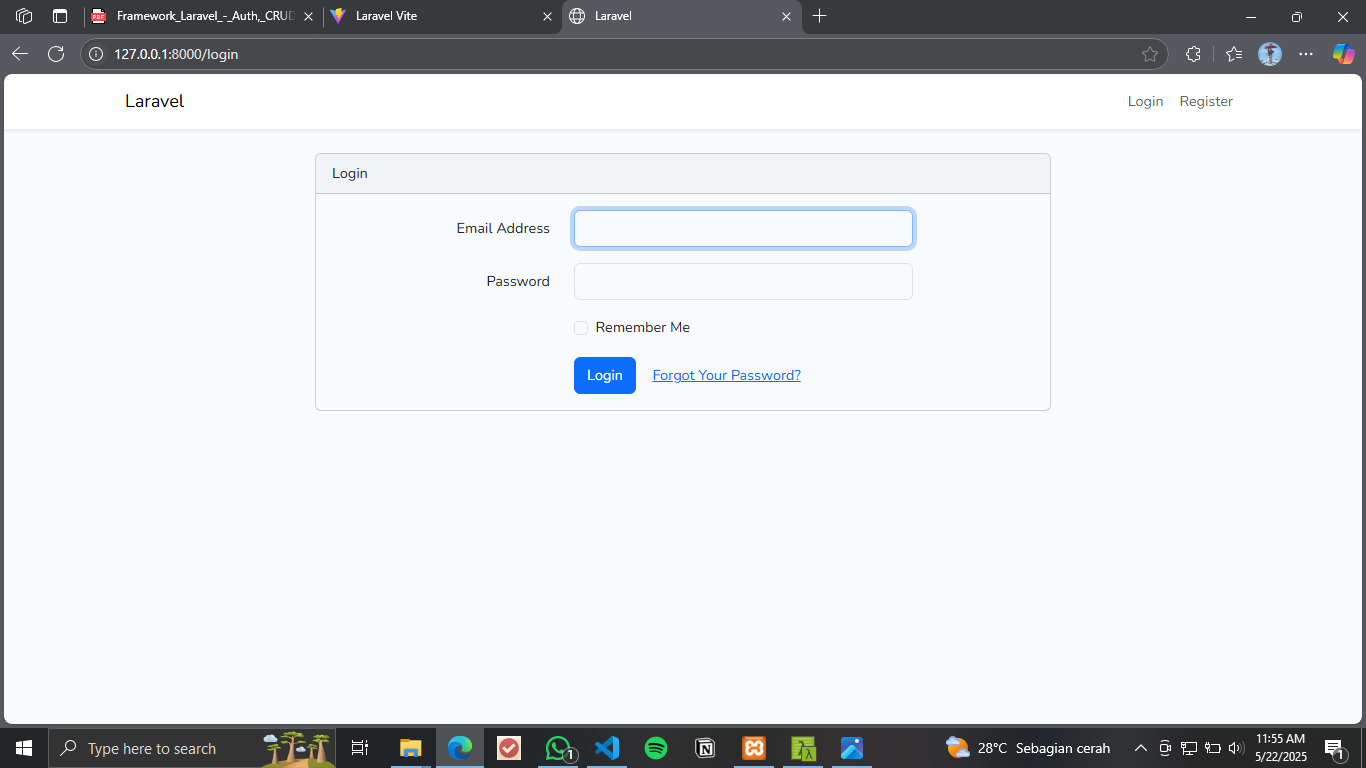The height and width of the screenshot is (768, 1366).
Task: Click the Edge profile avatar
Action: coord(1269,54)
